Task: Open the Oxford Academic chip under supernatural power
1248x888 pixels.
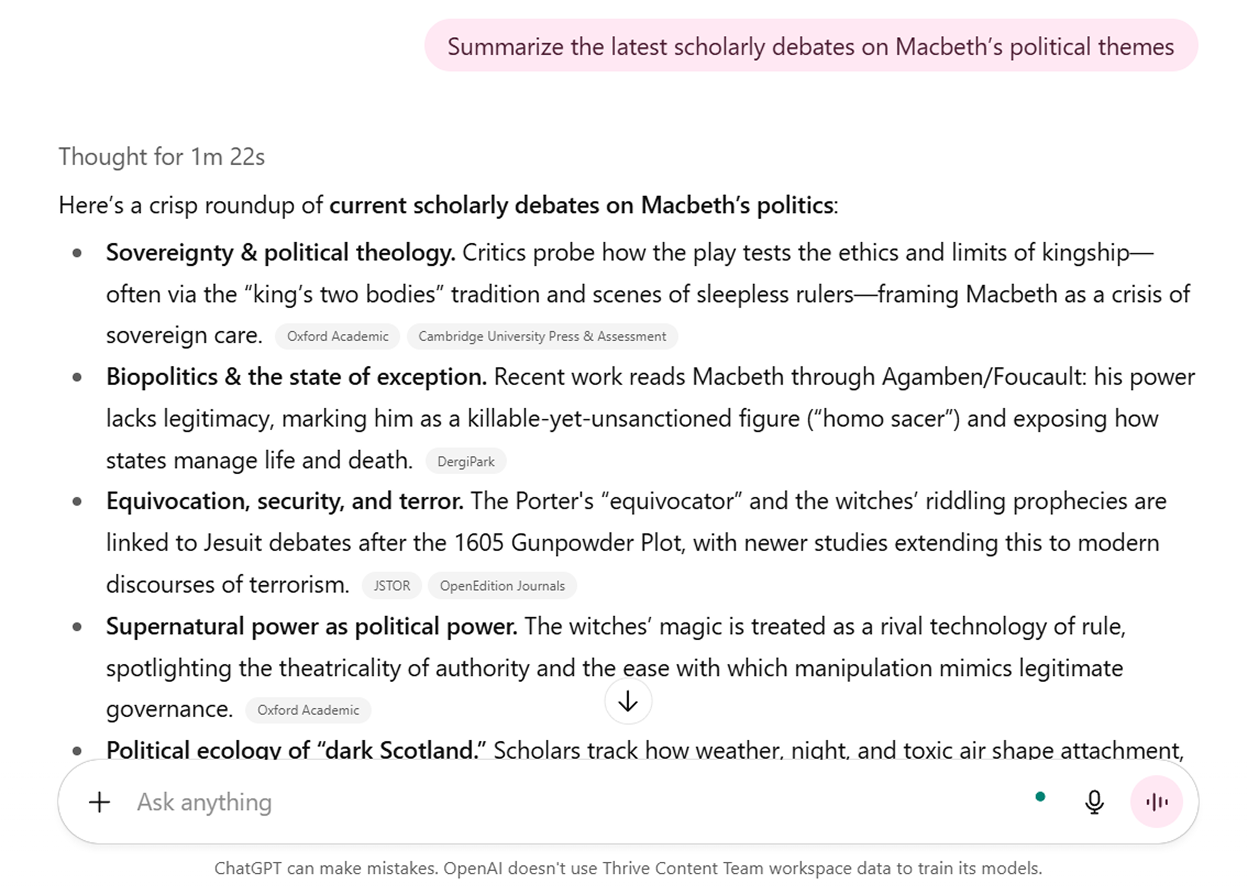Action: coord(308,710)
